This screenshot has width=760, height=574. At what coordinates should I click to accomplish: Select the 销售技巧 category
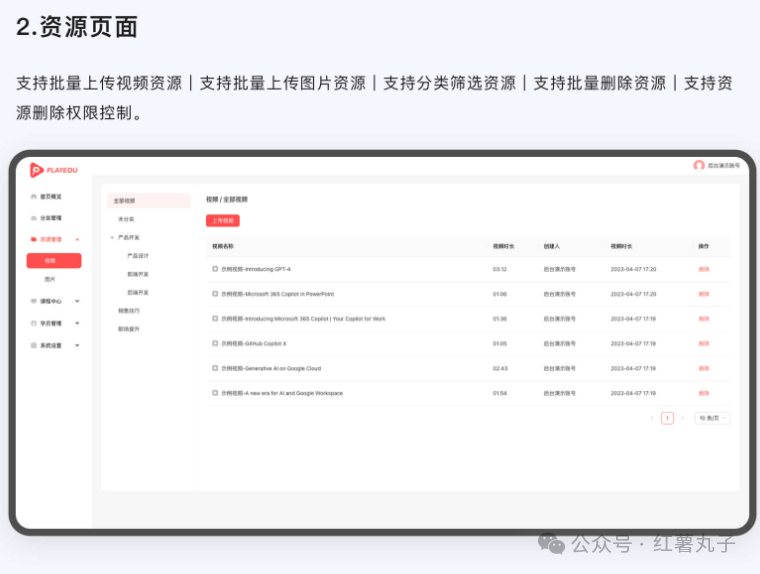click(x=129, y=310)
